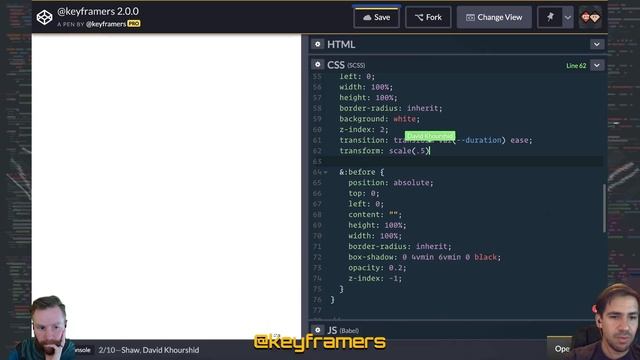
Task: Click the pen title @keyframers 2.0.0
Action: tap(98, 11)
